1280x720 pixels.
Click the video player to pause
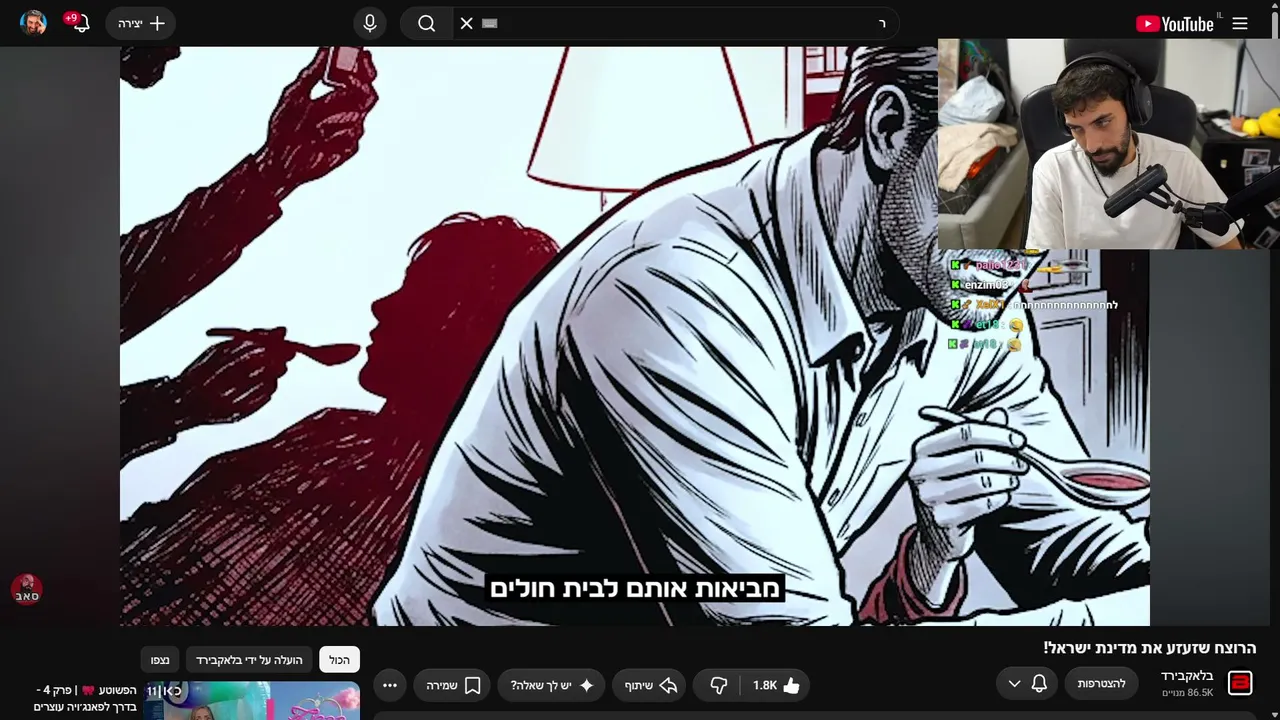[x=635, y=335]
